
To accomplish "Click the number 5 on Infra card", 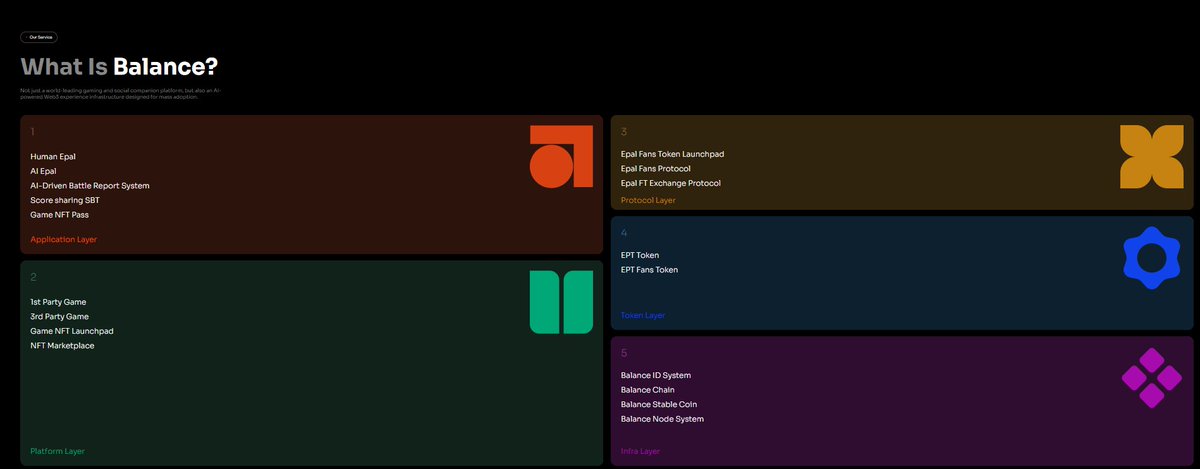I will point(624,352).
